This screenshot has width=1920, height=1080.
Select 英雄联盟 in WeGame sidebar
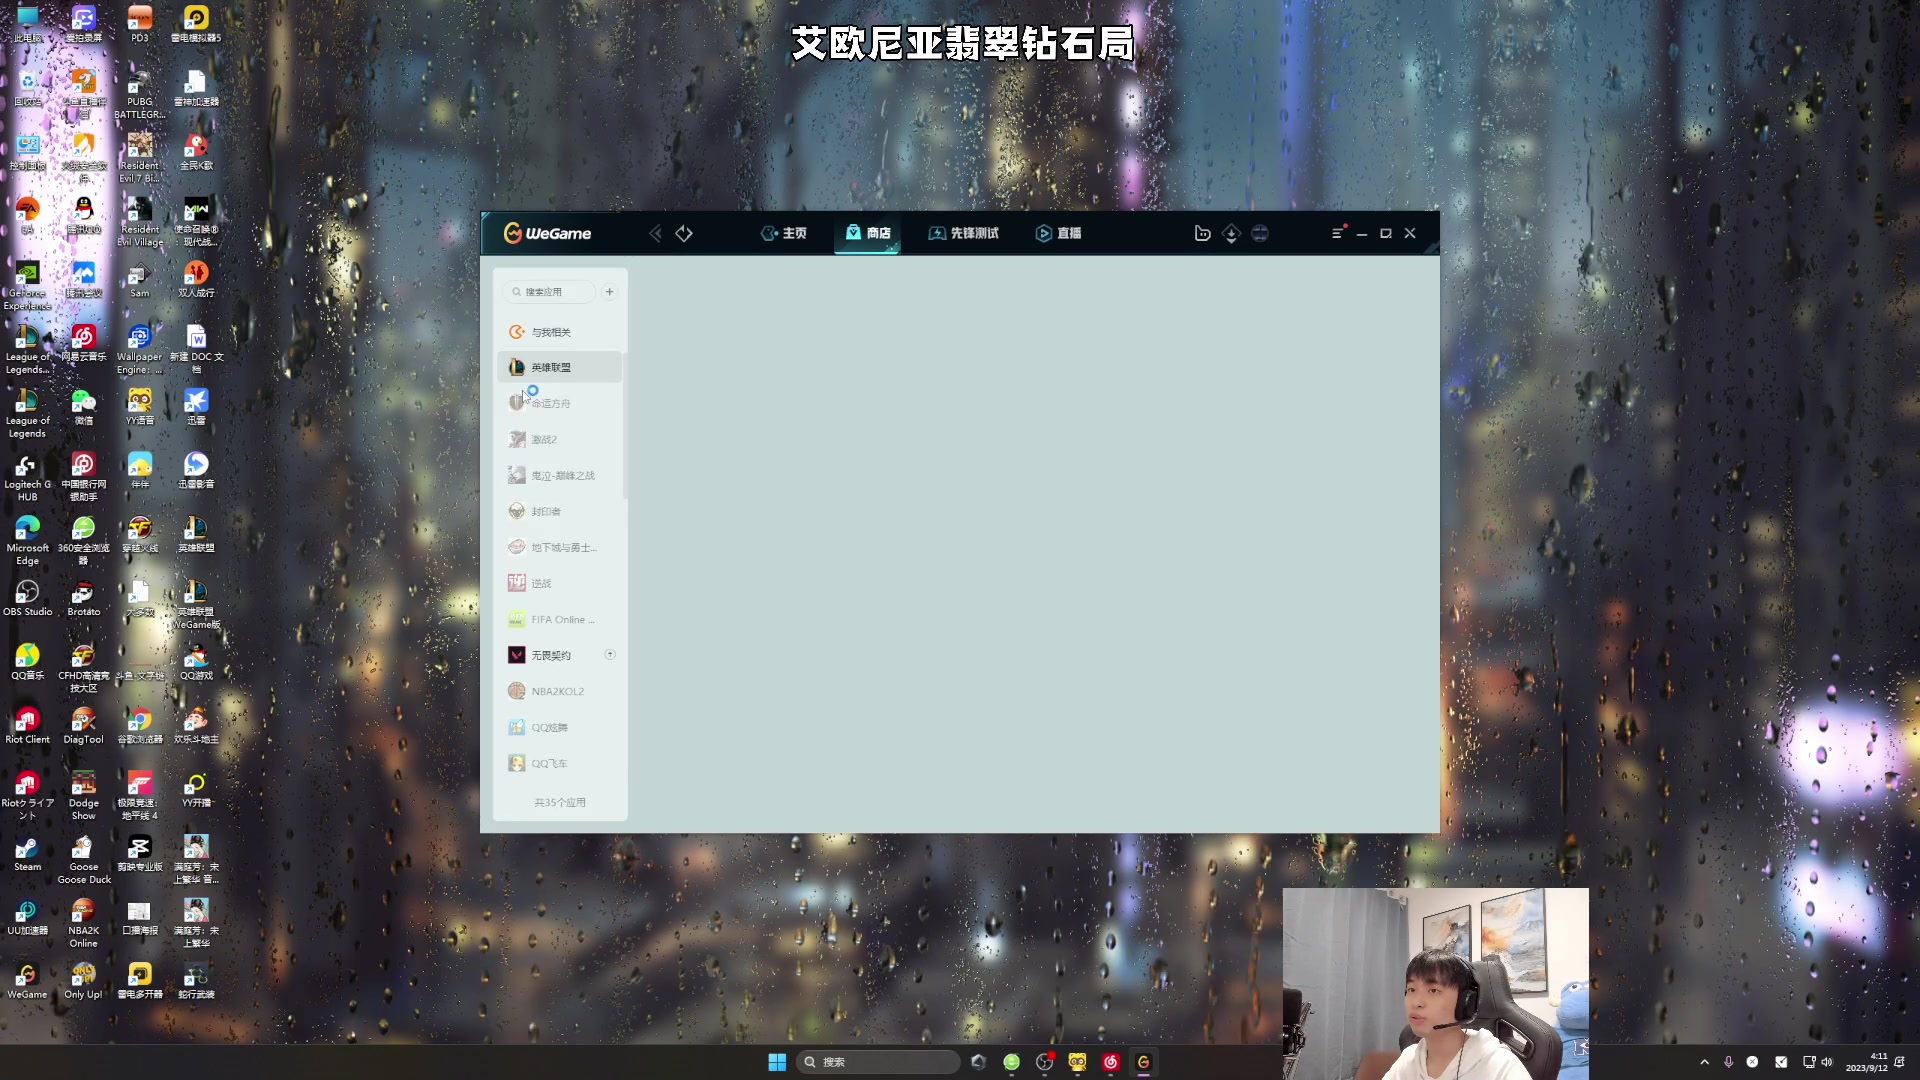click(x=560, y=367)
